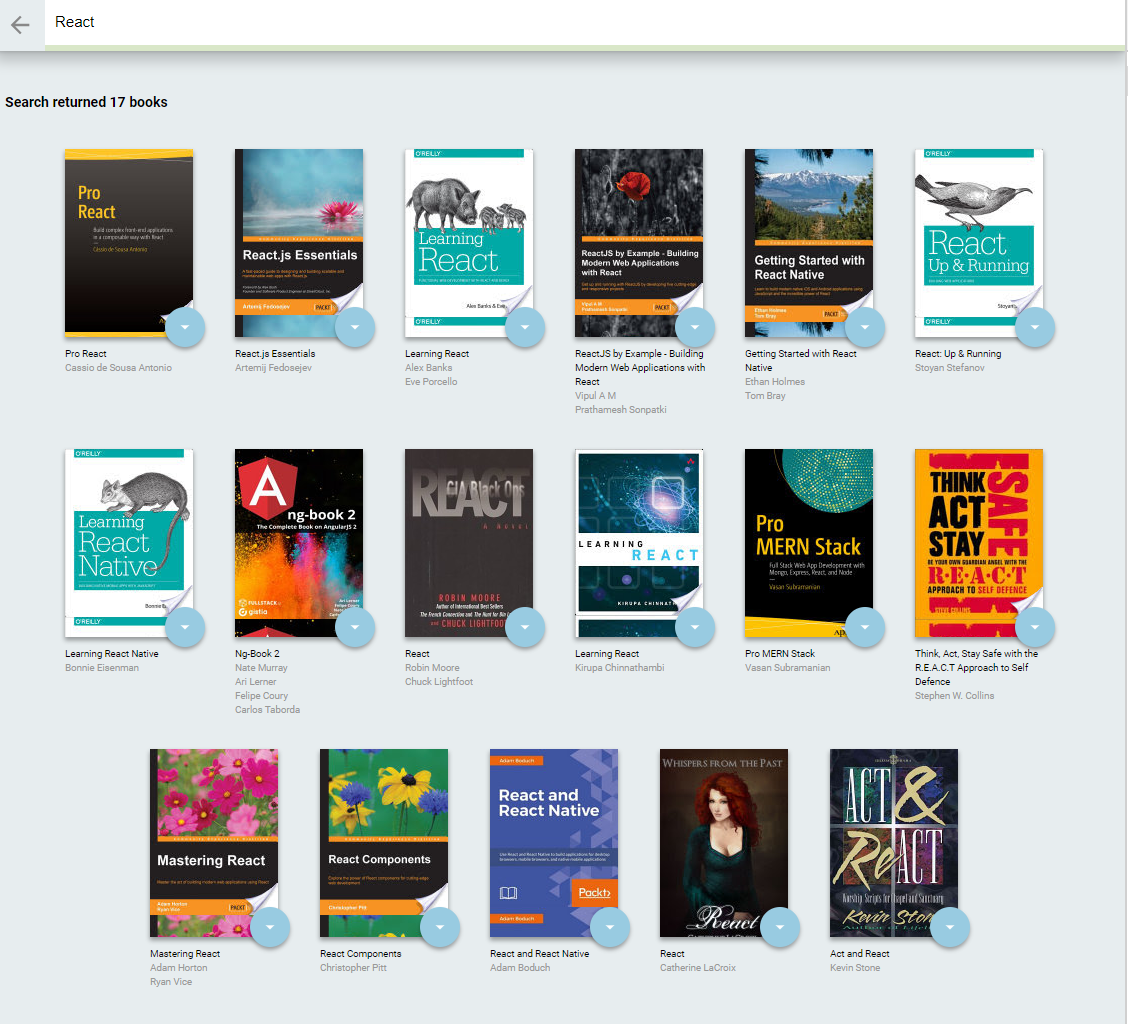This screenshot has width=1128, height=1024.
Task: Click the title text 'Pro React'
Action: pyautogui.click(x=86, y=353)
